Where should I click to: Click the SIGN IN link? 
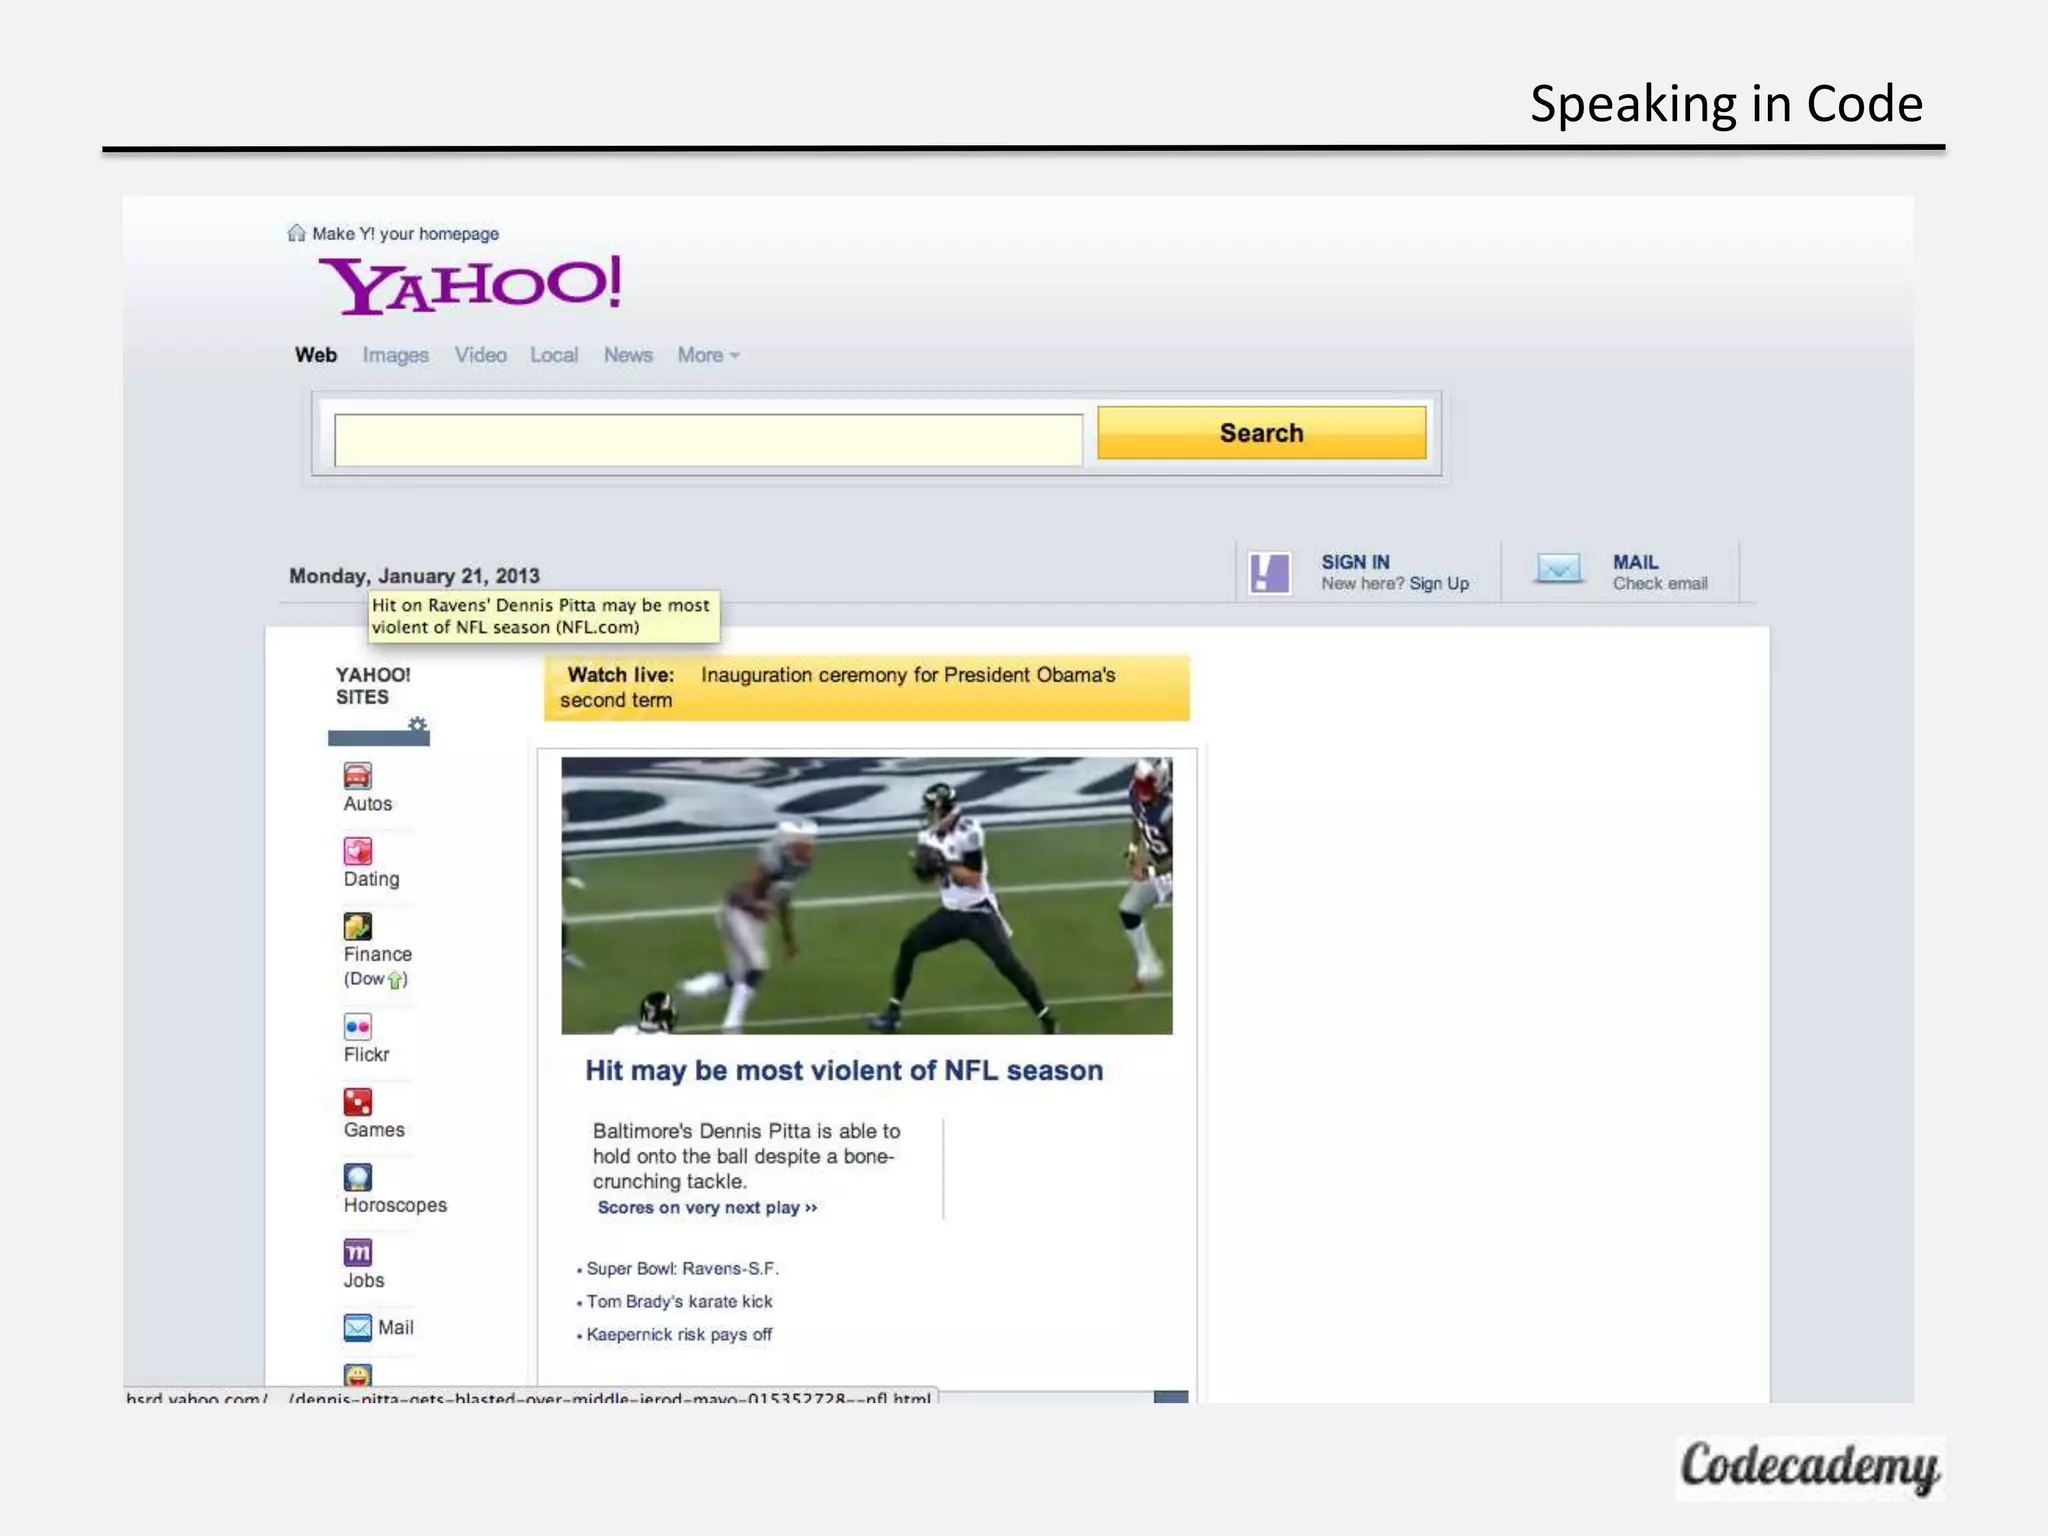[x=1355, y=562]
